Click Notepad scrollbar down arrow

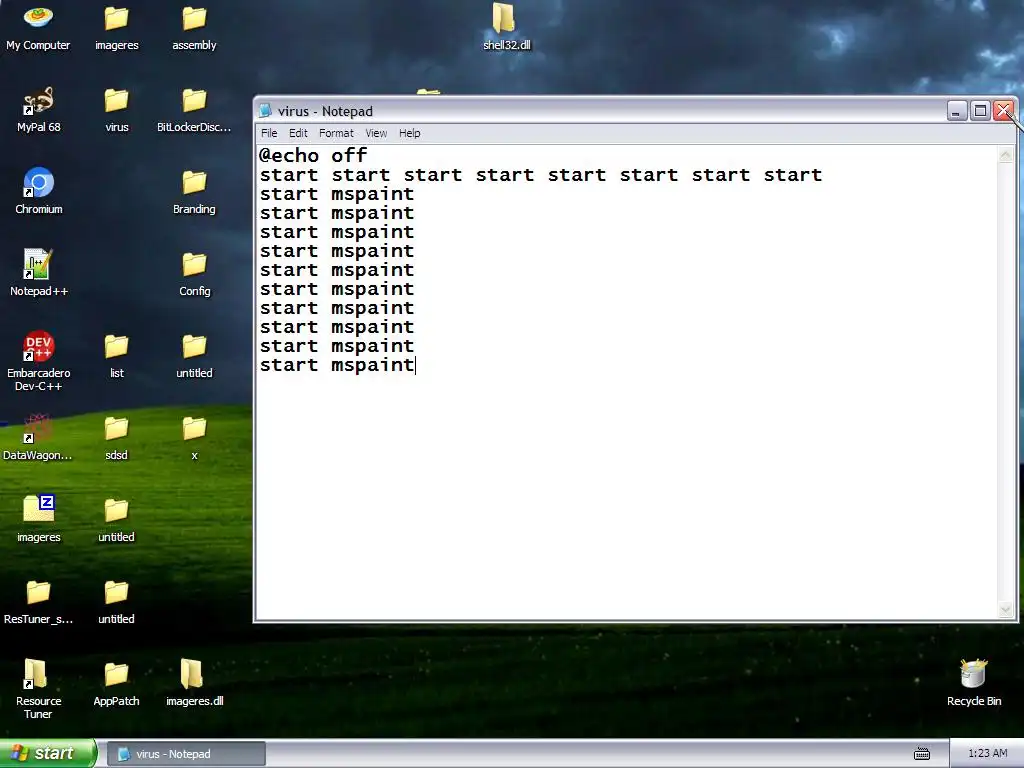tap(1005, 610)
